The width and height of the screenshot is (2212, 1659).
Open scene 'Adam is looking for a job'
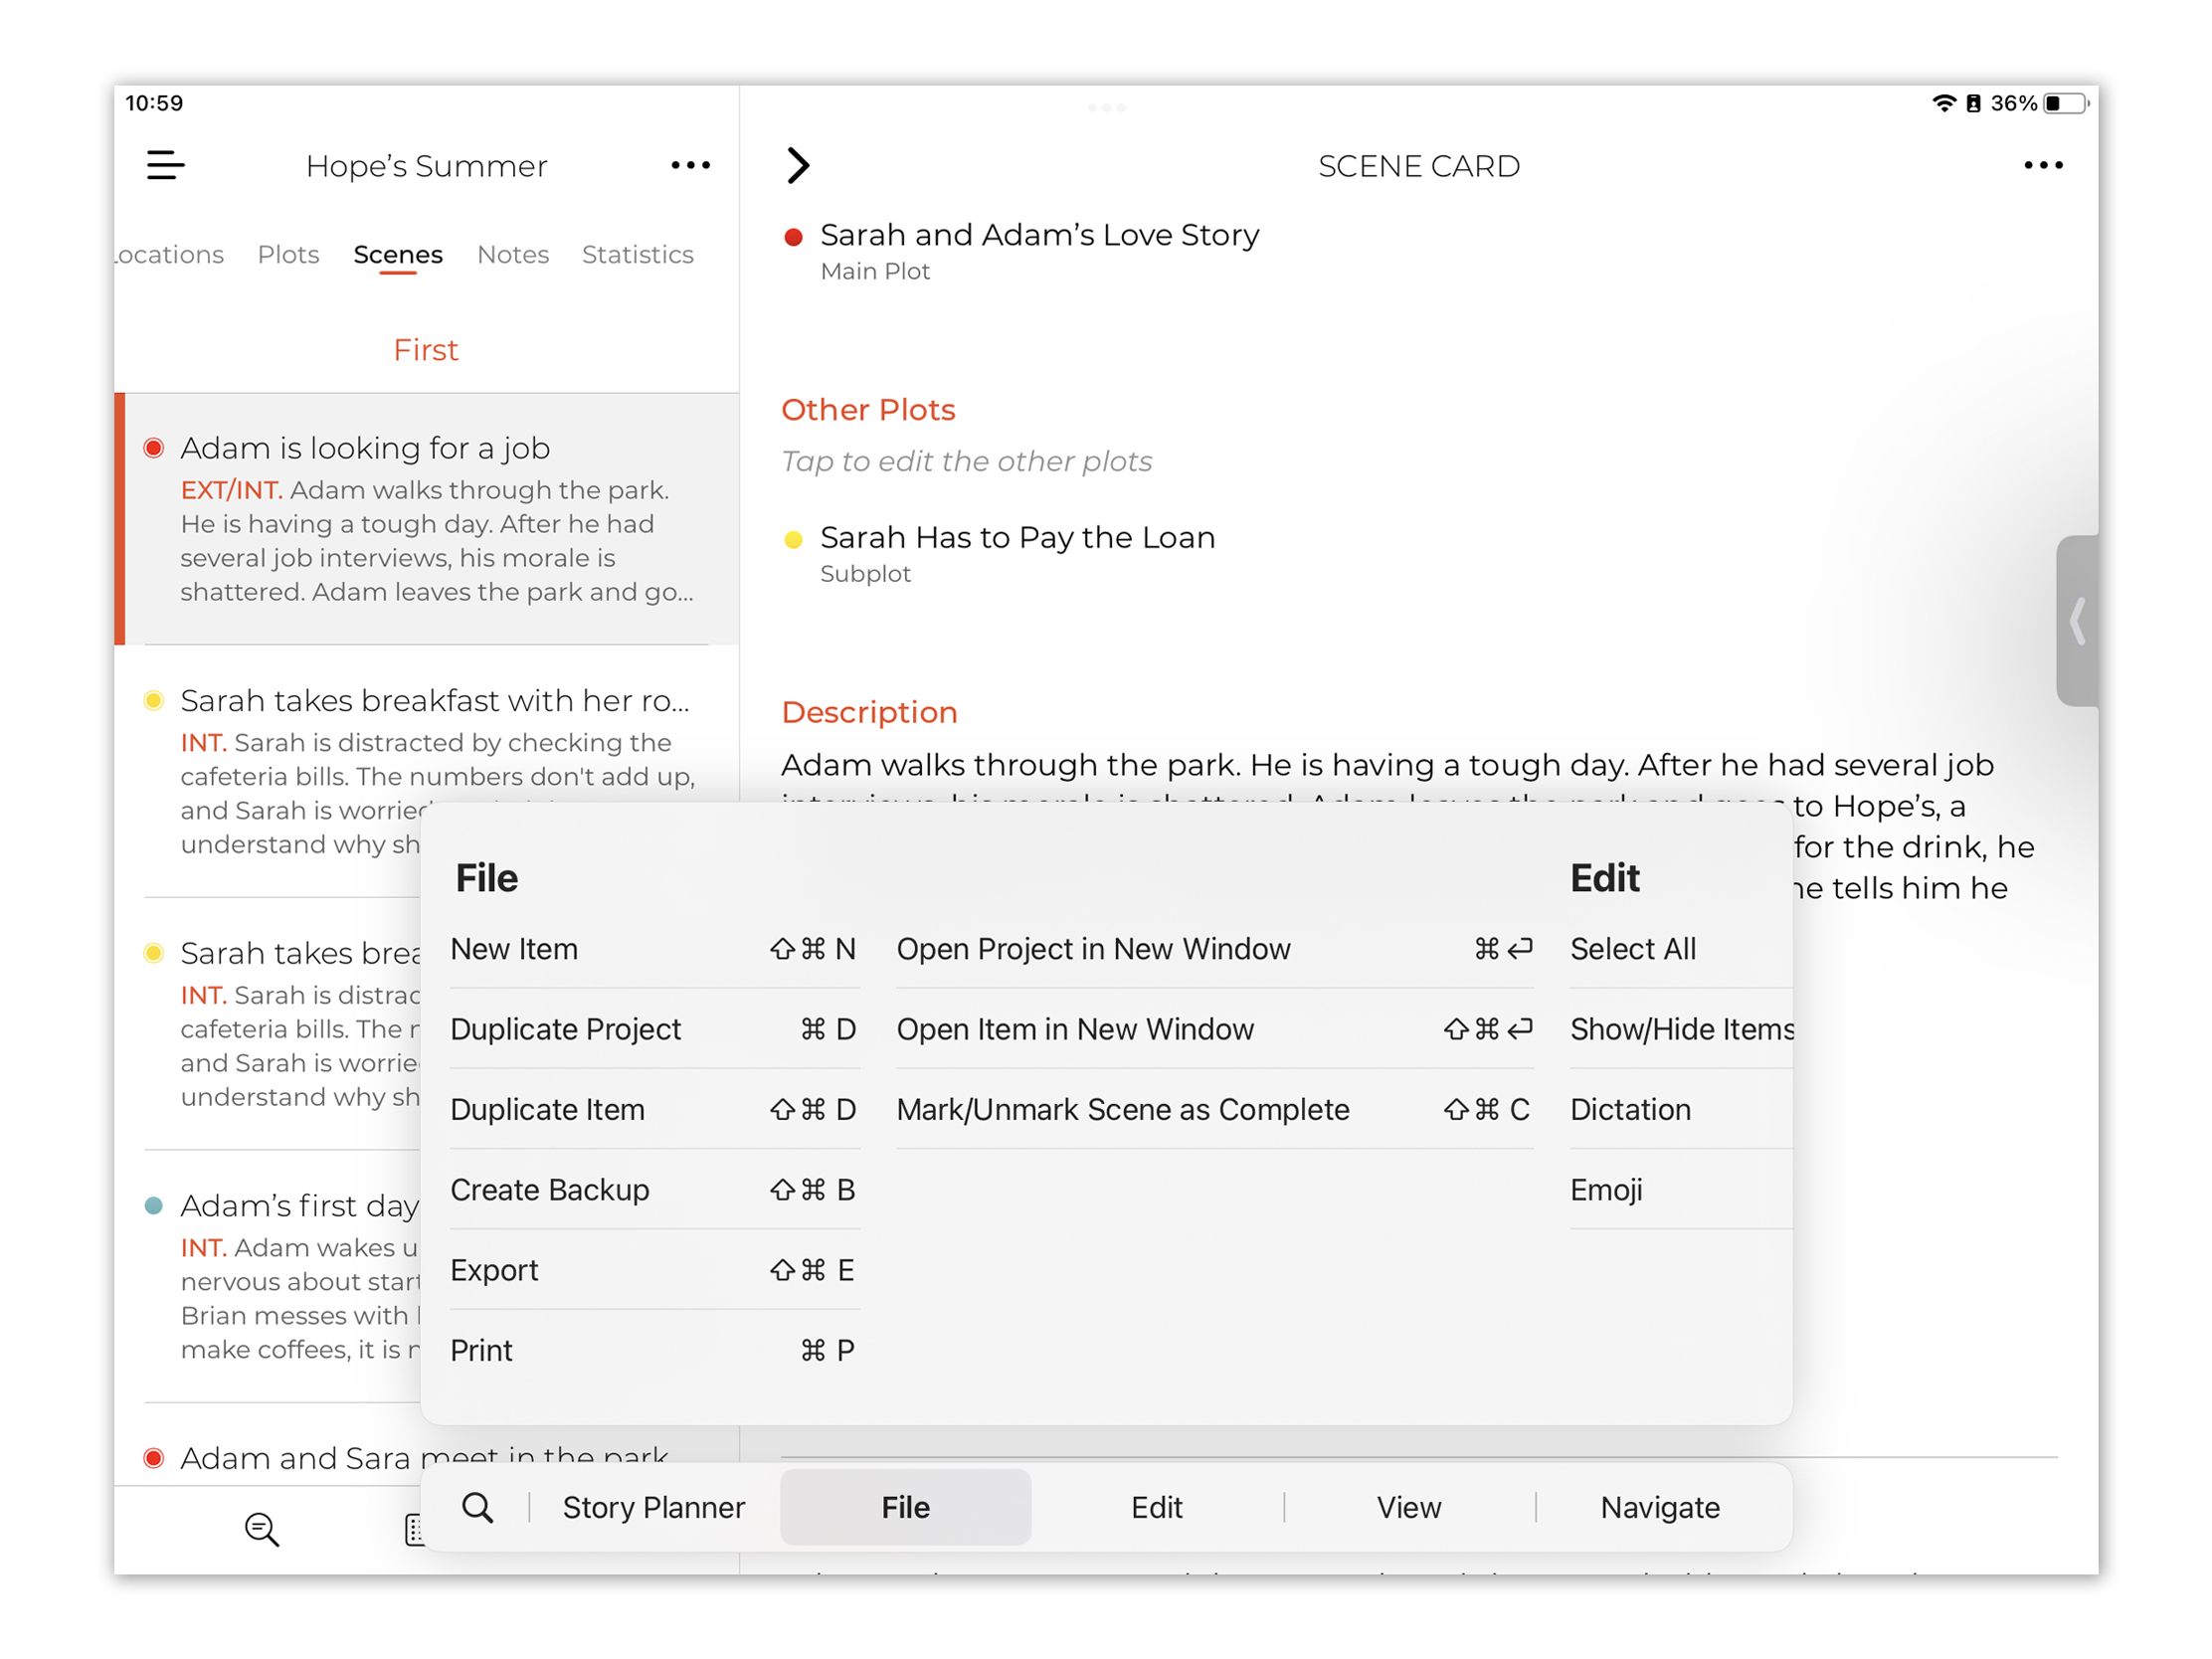(427, 518)
